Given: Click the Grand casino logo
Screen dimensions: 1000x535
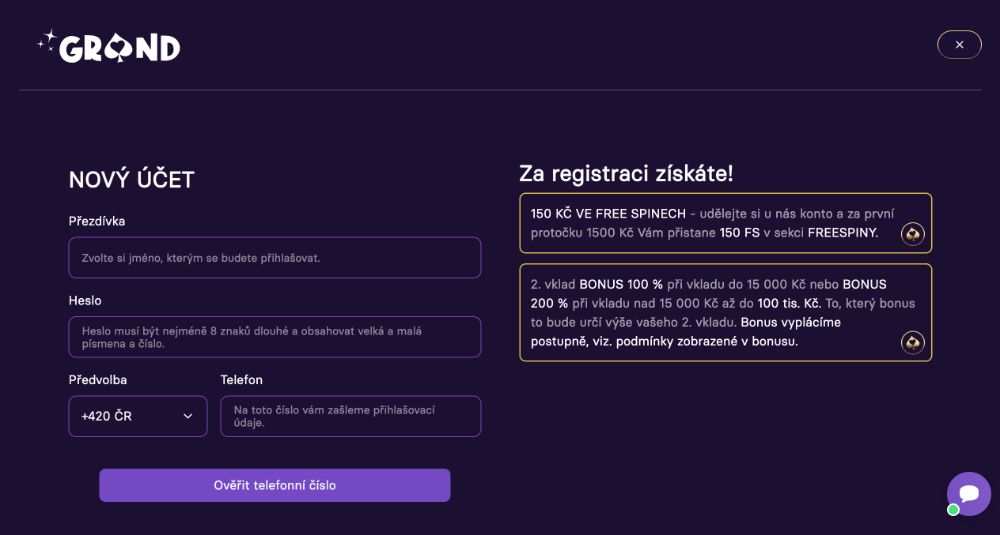Looking at the screenshot, I should point(119,47).
